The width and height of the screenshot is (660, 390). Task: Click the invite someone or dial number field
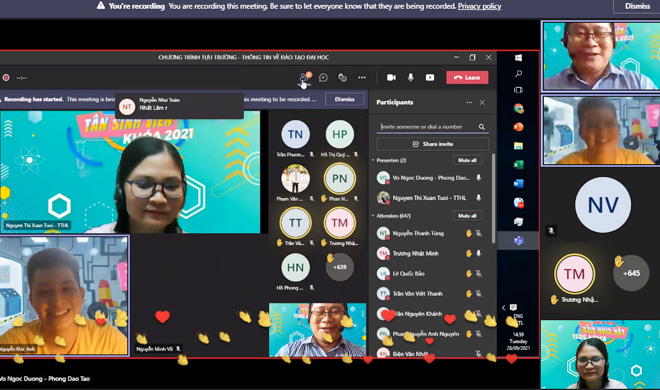tap(428, 127)
